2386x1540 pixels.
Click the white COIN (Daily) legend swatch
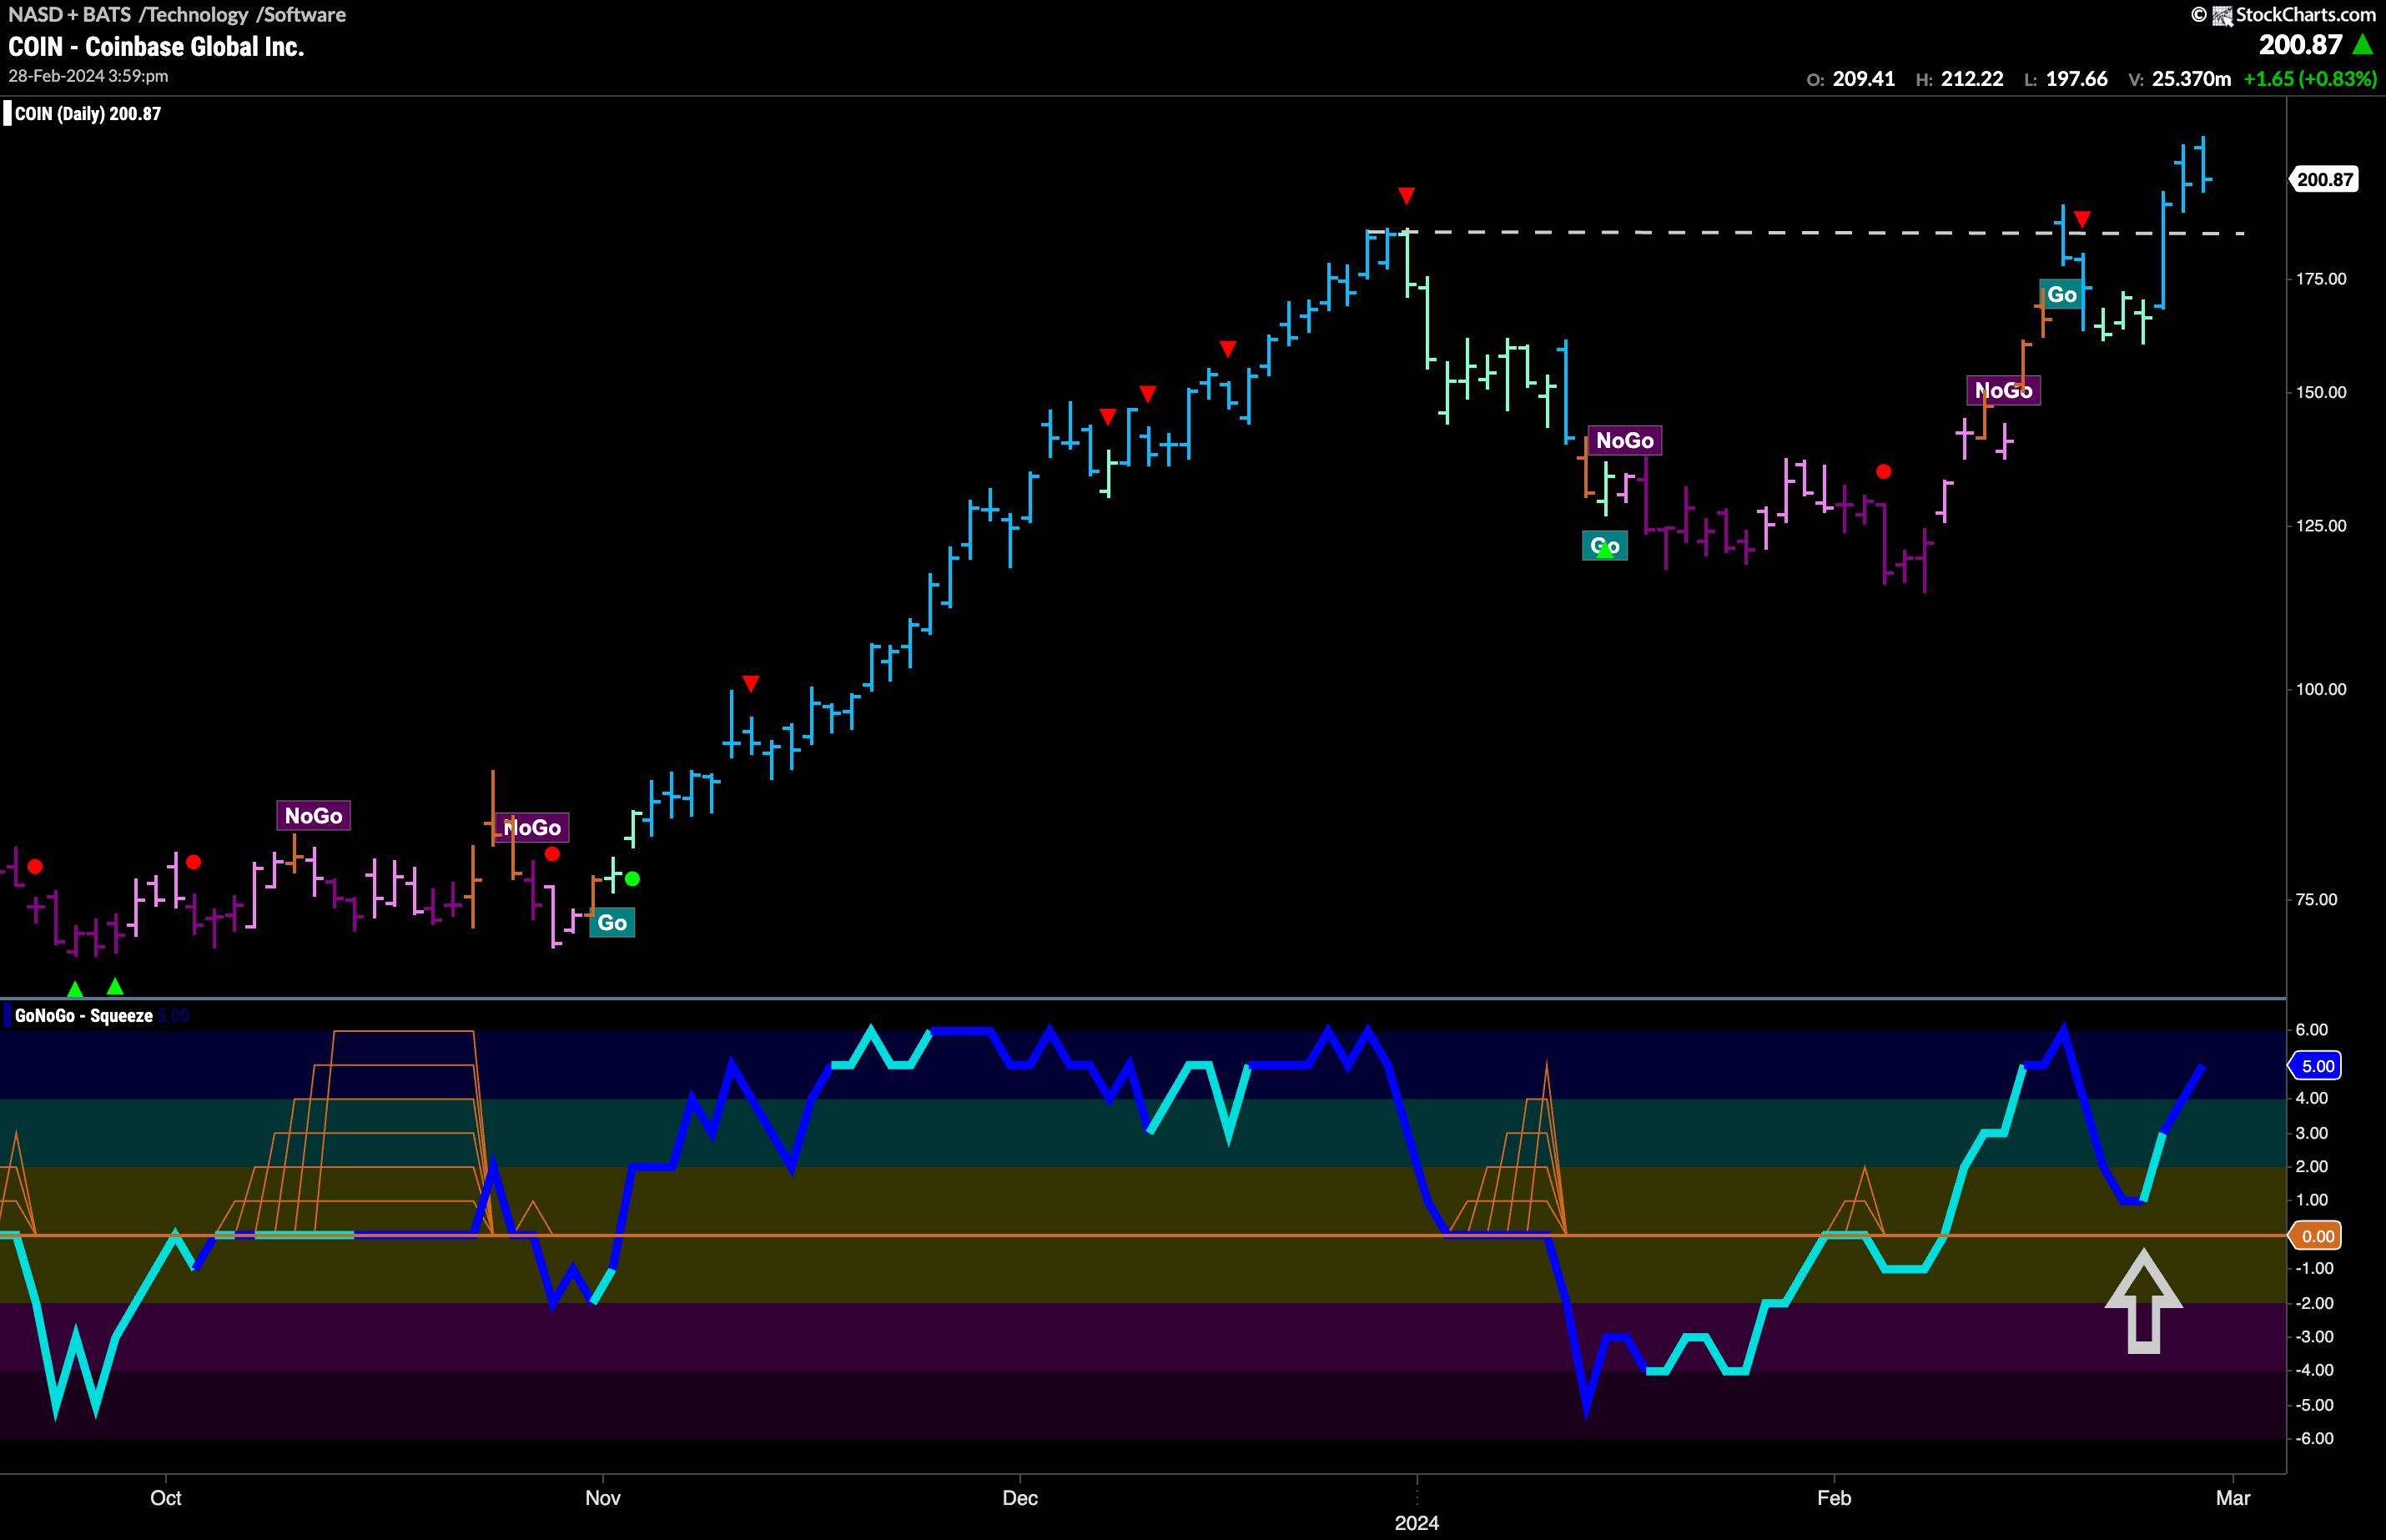pos(7,114)
